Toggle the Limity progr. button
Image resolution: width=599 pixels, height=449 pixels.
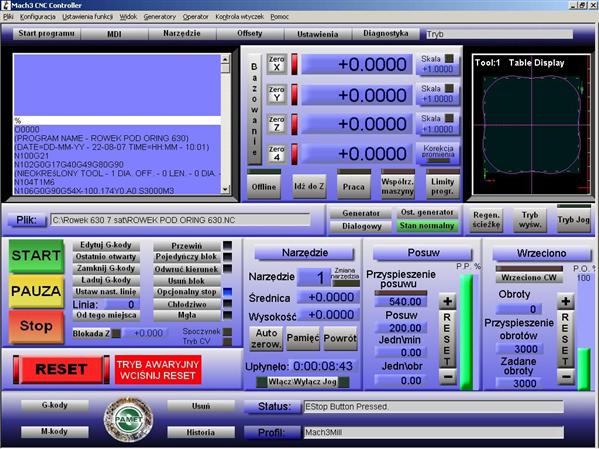[x=442, y=185]
